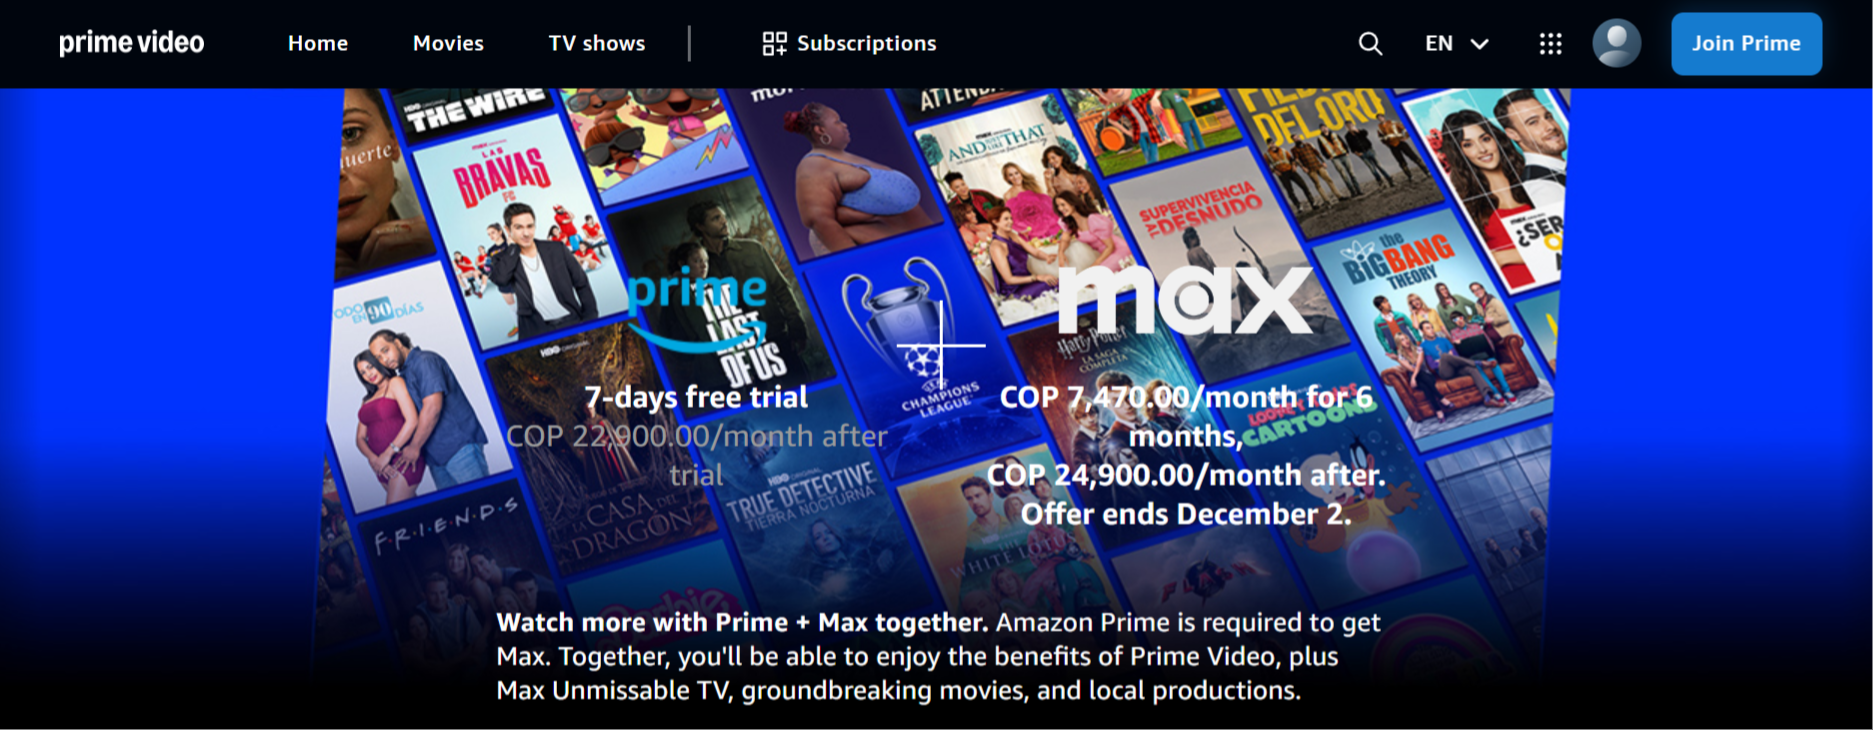Open the user profile avatar

1616,43
